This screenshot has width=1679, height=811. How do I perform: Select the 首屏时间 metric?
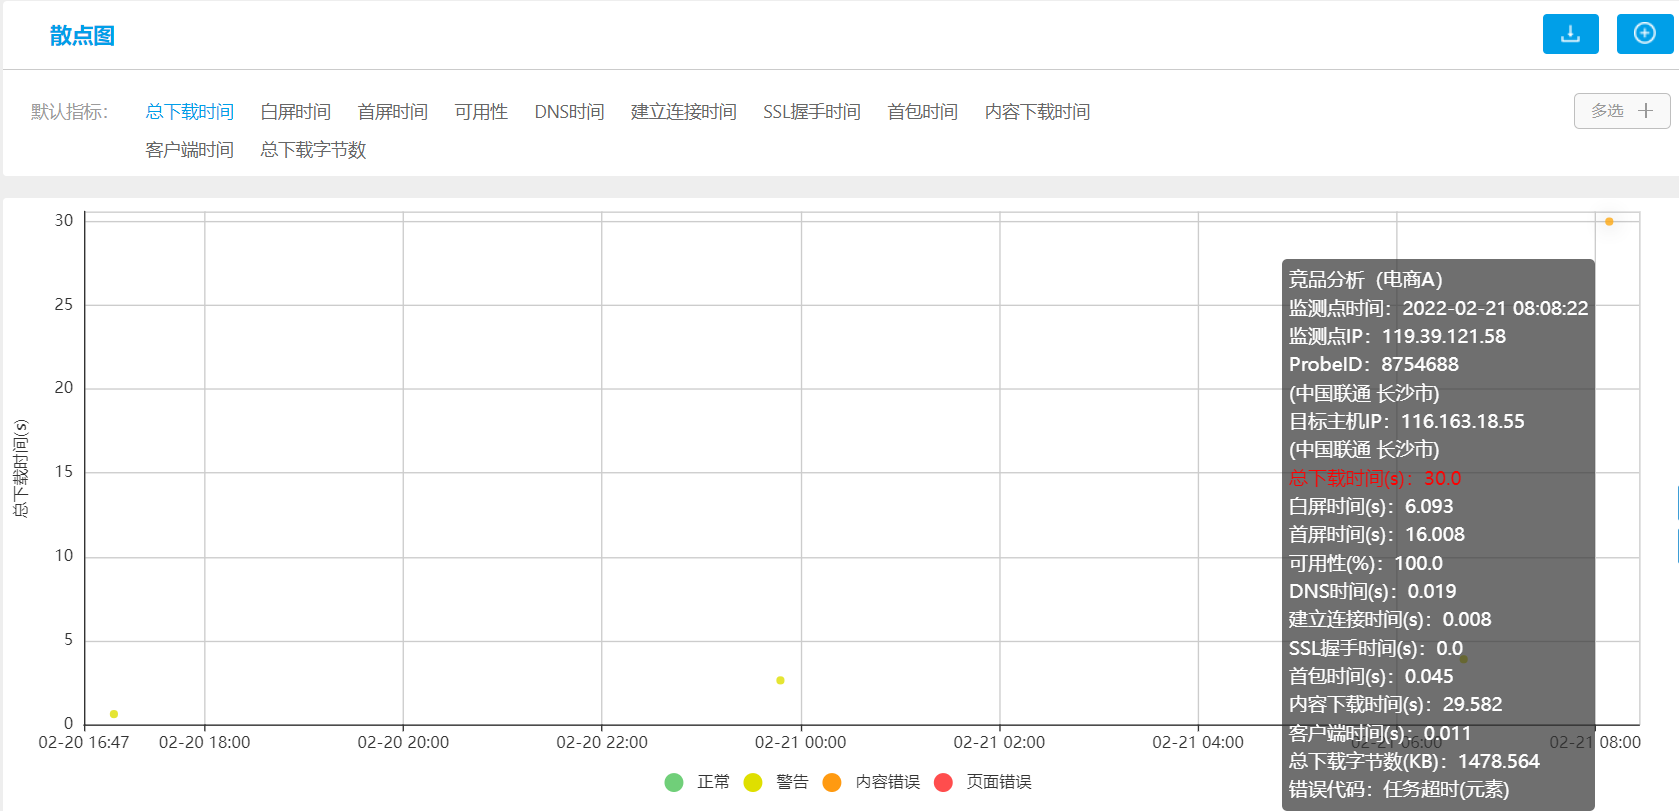[x=392, y=112]
